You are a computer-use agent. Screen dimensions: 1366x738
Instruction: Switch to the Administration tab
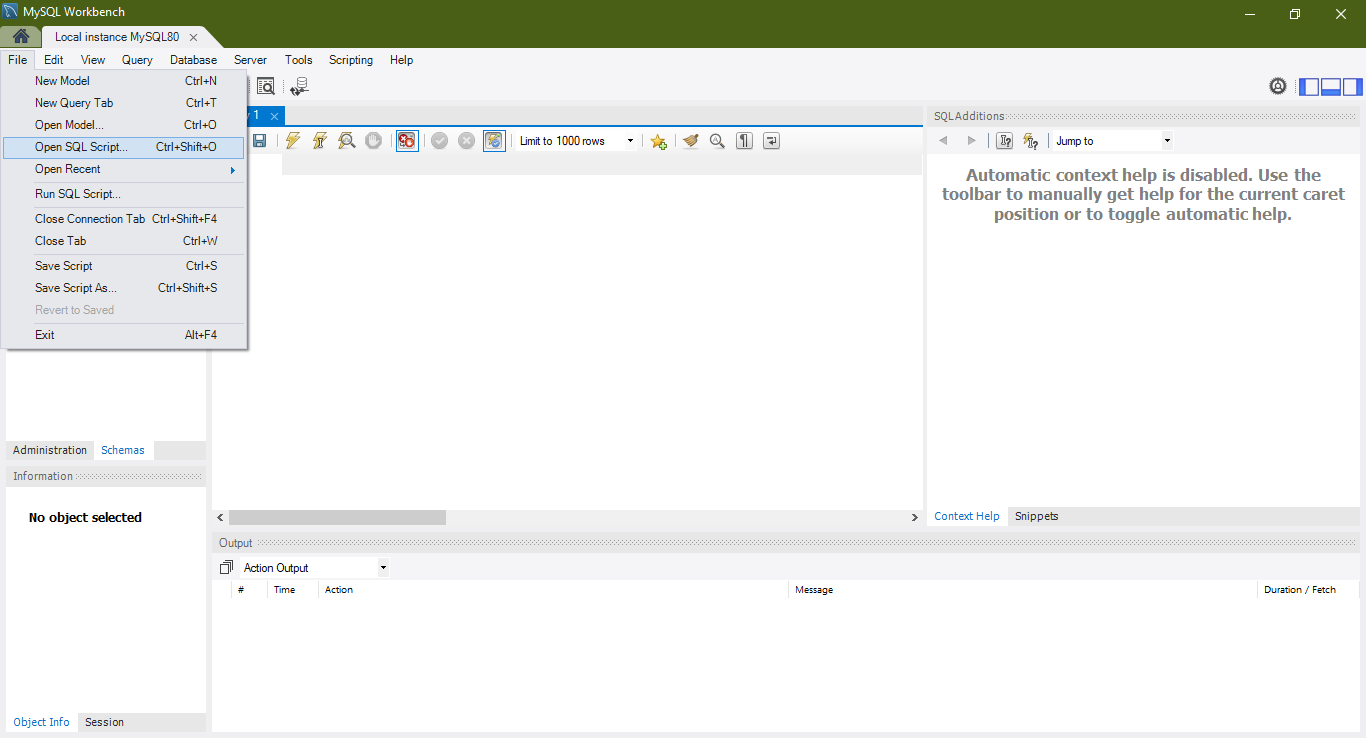pos(50,450)
